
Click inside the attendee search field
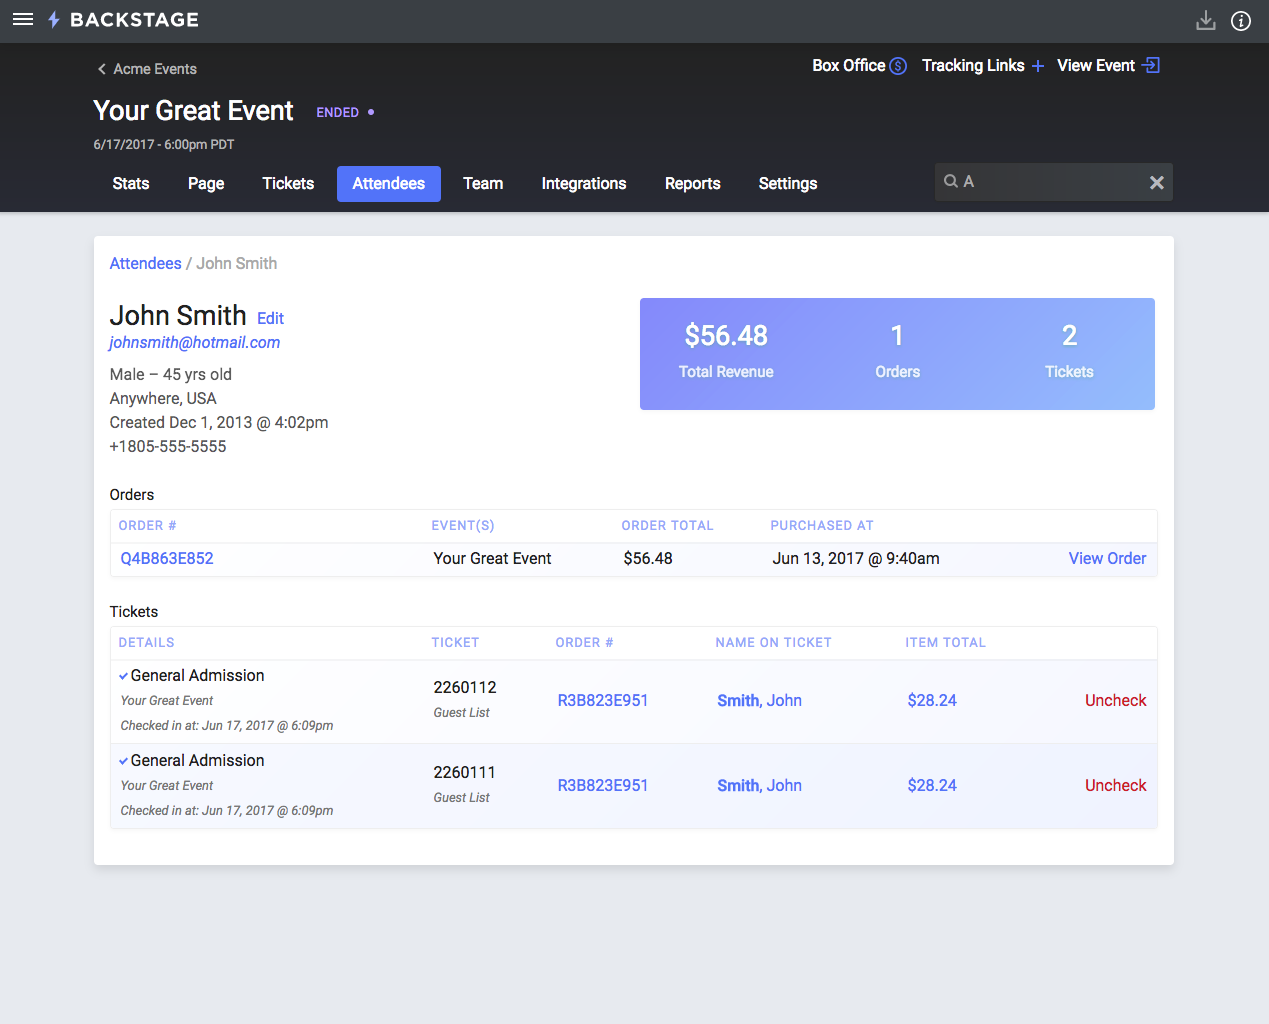1053,182
